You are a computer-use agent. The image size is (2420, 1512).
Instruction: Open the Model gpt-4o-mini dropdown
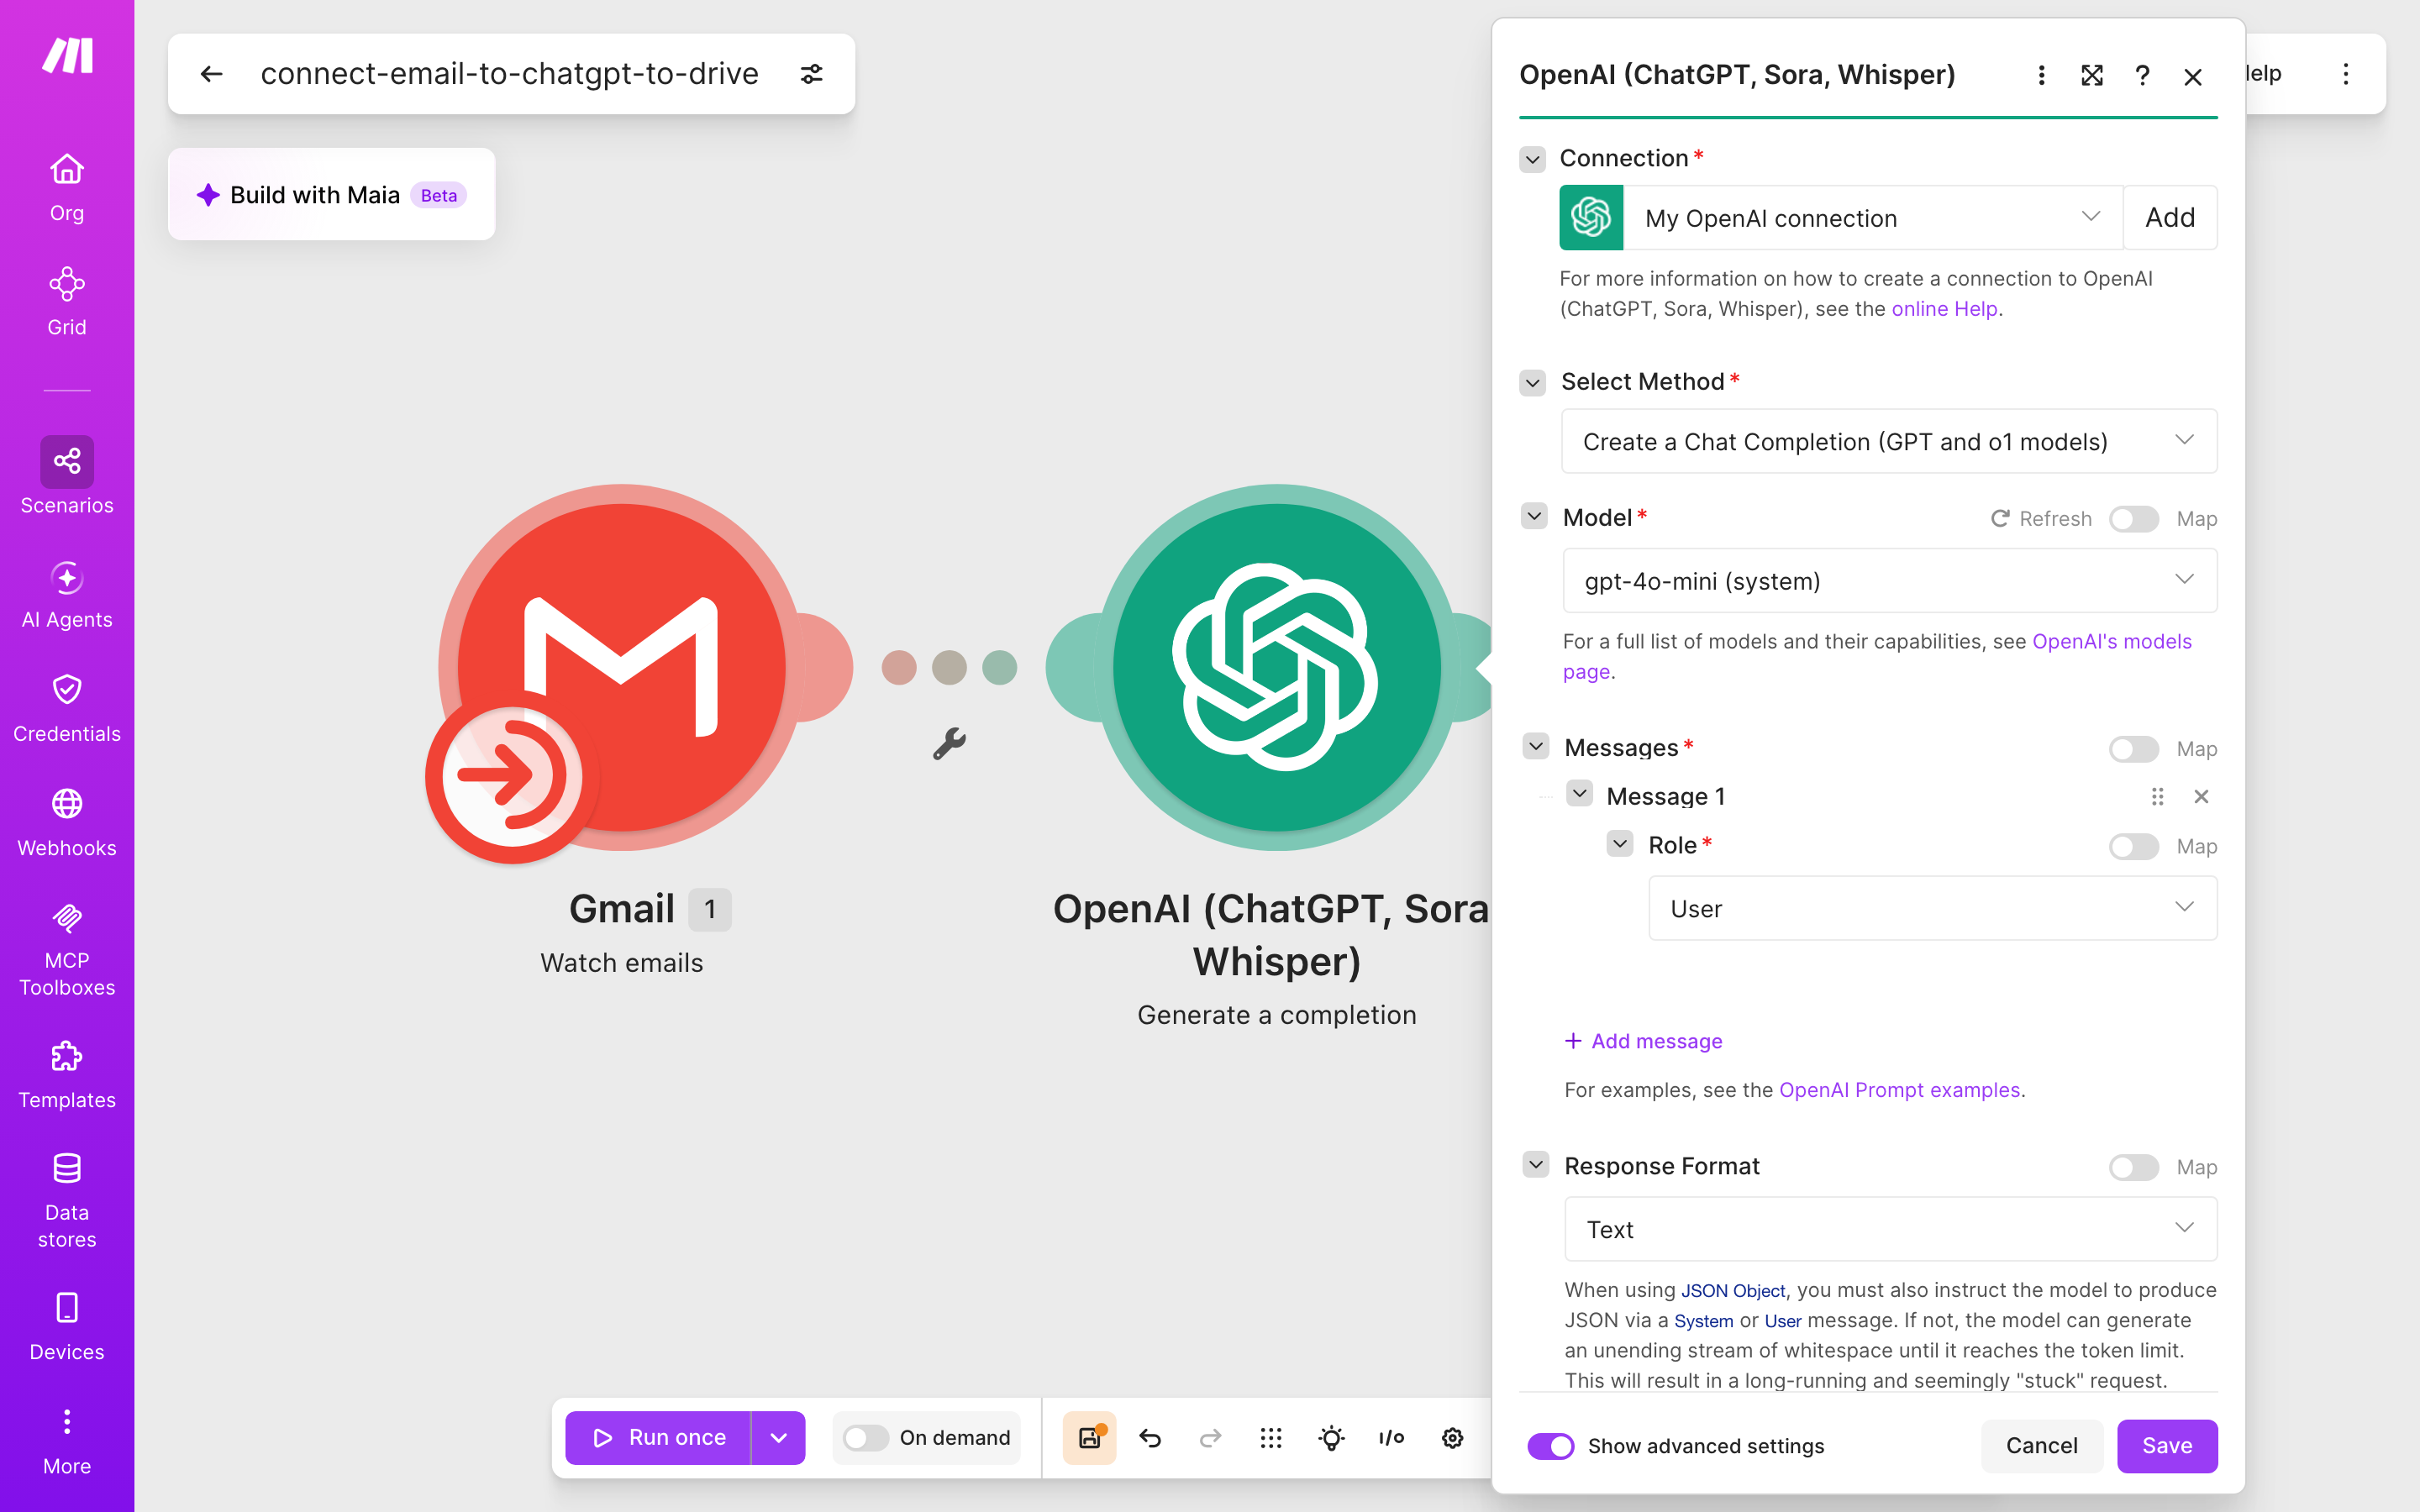[1889, 580]
